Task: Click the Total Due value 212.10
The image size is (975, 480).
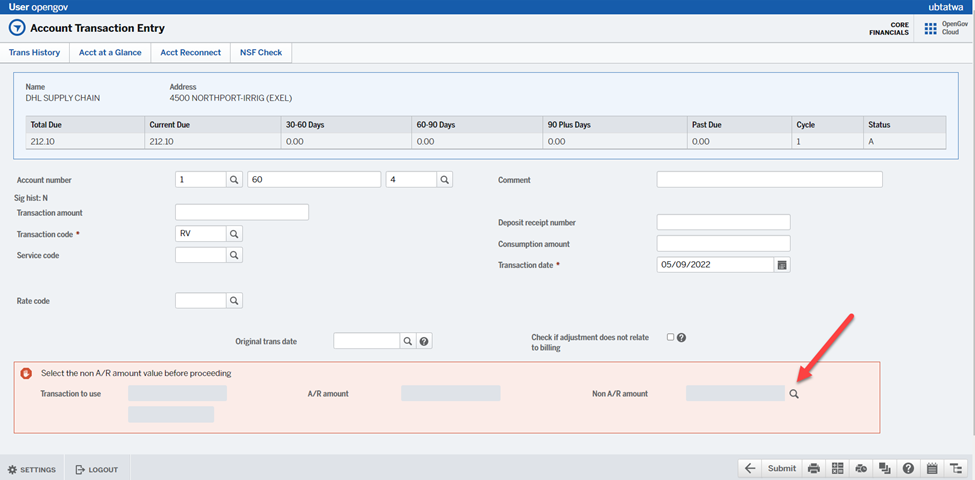Action: click(x=41, y=141)
